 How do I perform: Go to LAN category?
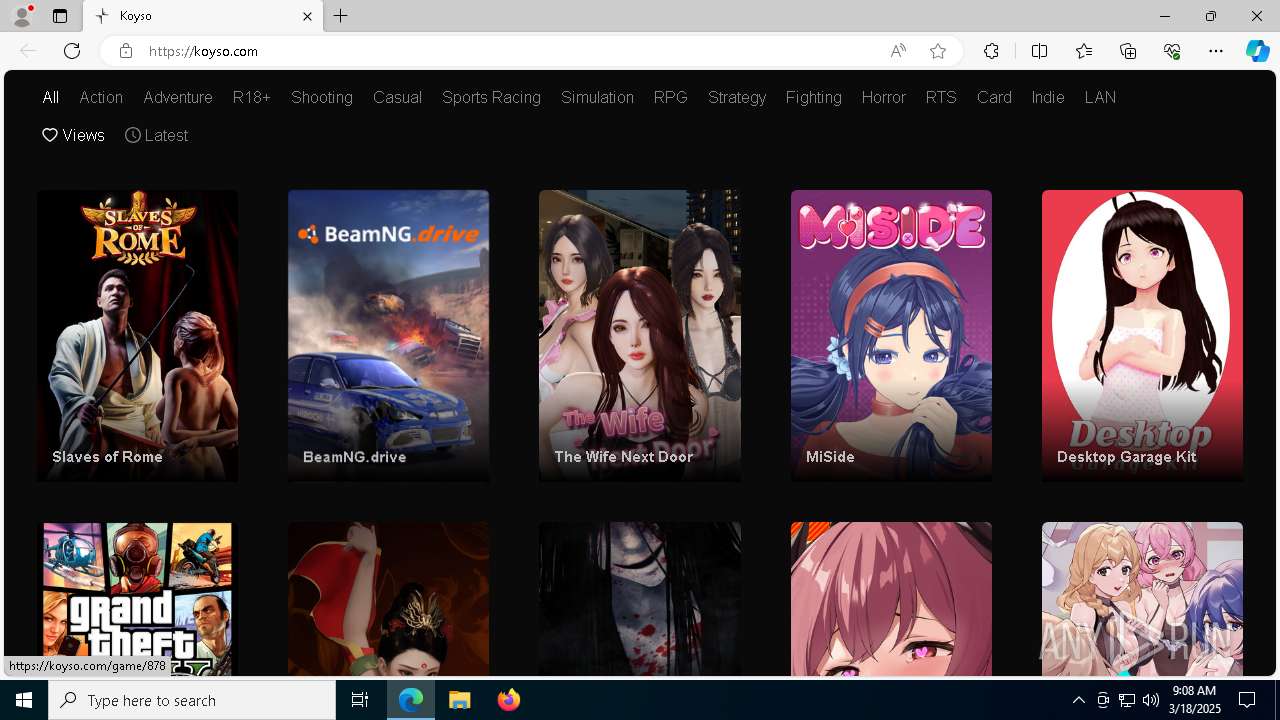1100,97
